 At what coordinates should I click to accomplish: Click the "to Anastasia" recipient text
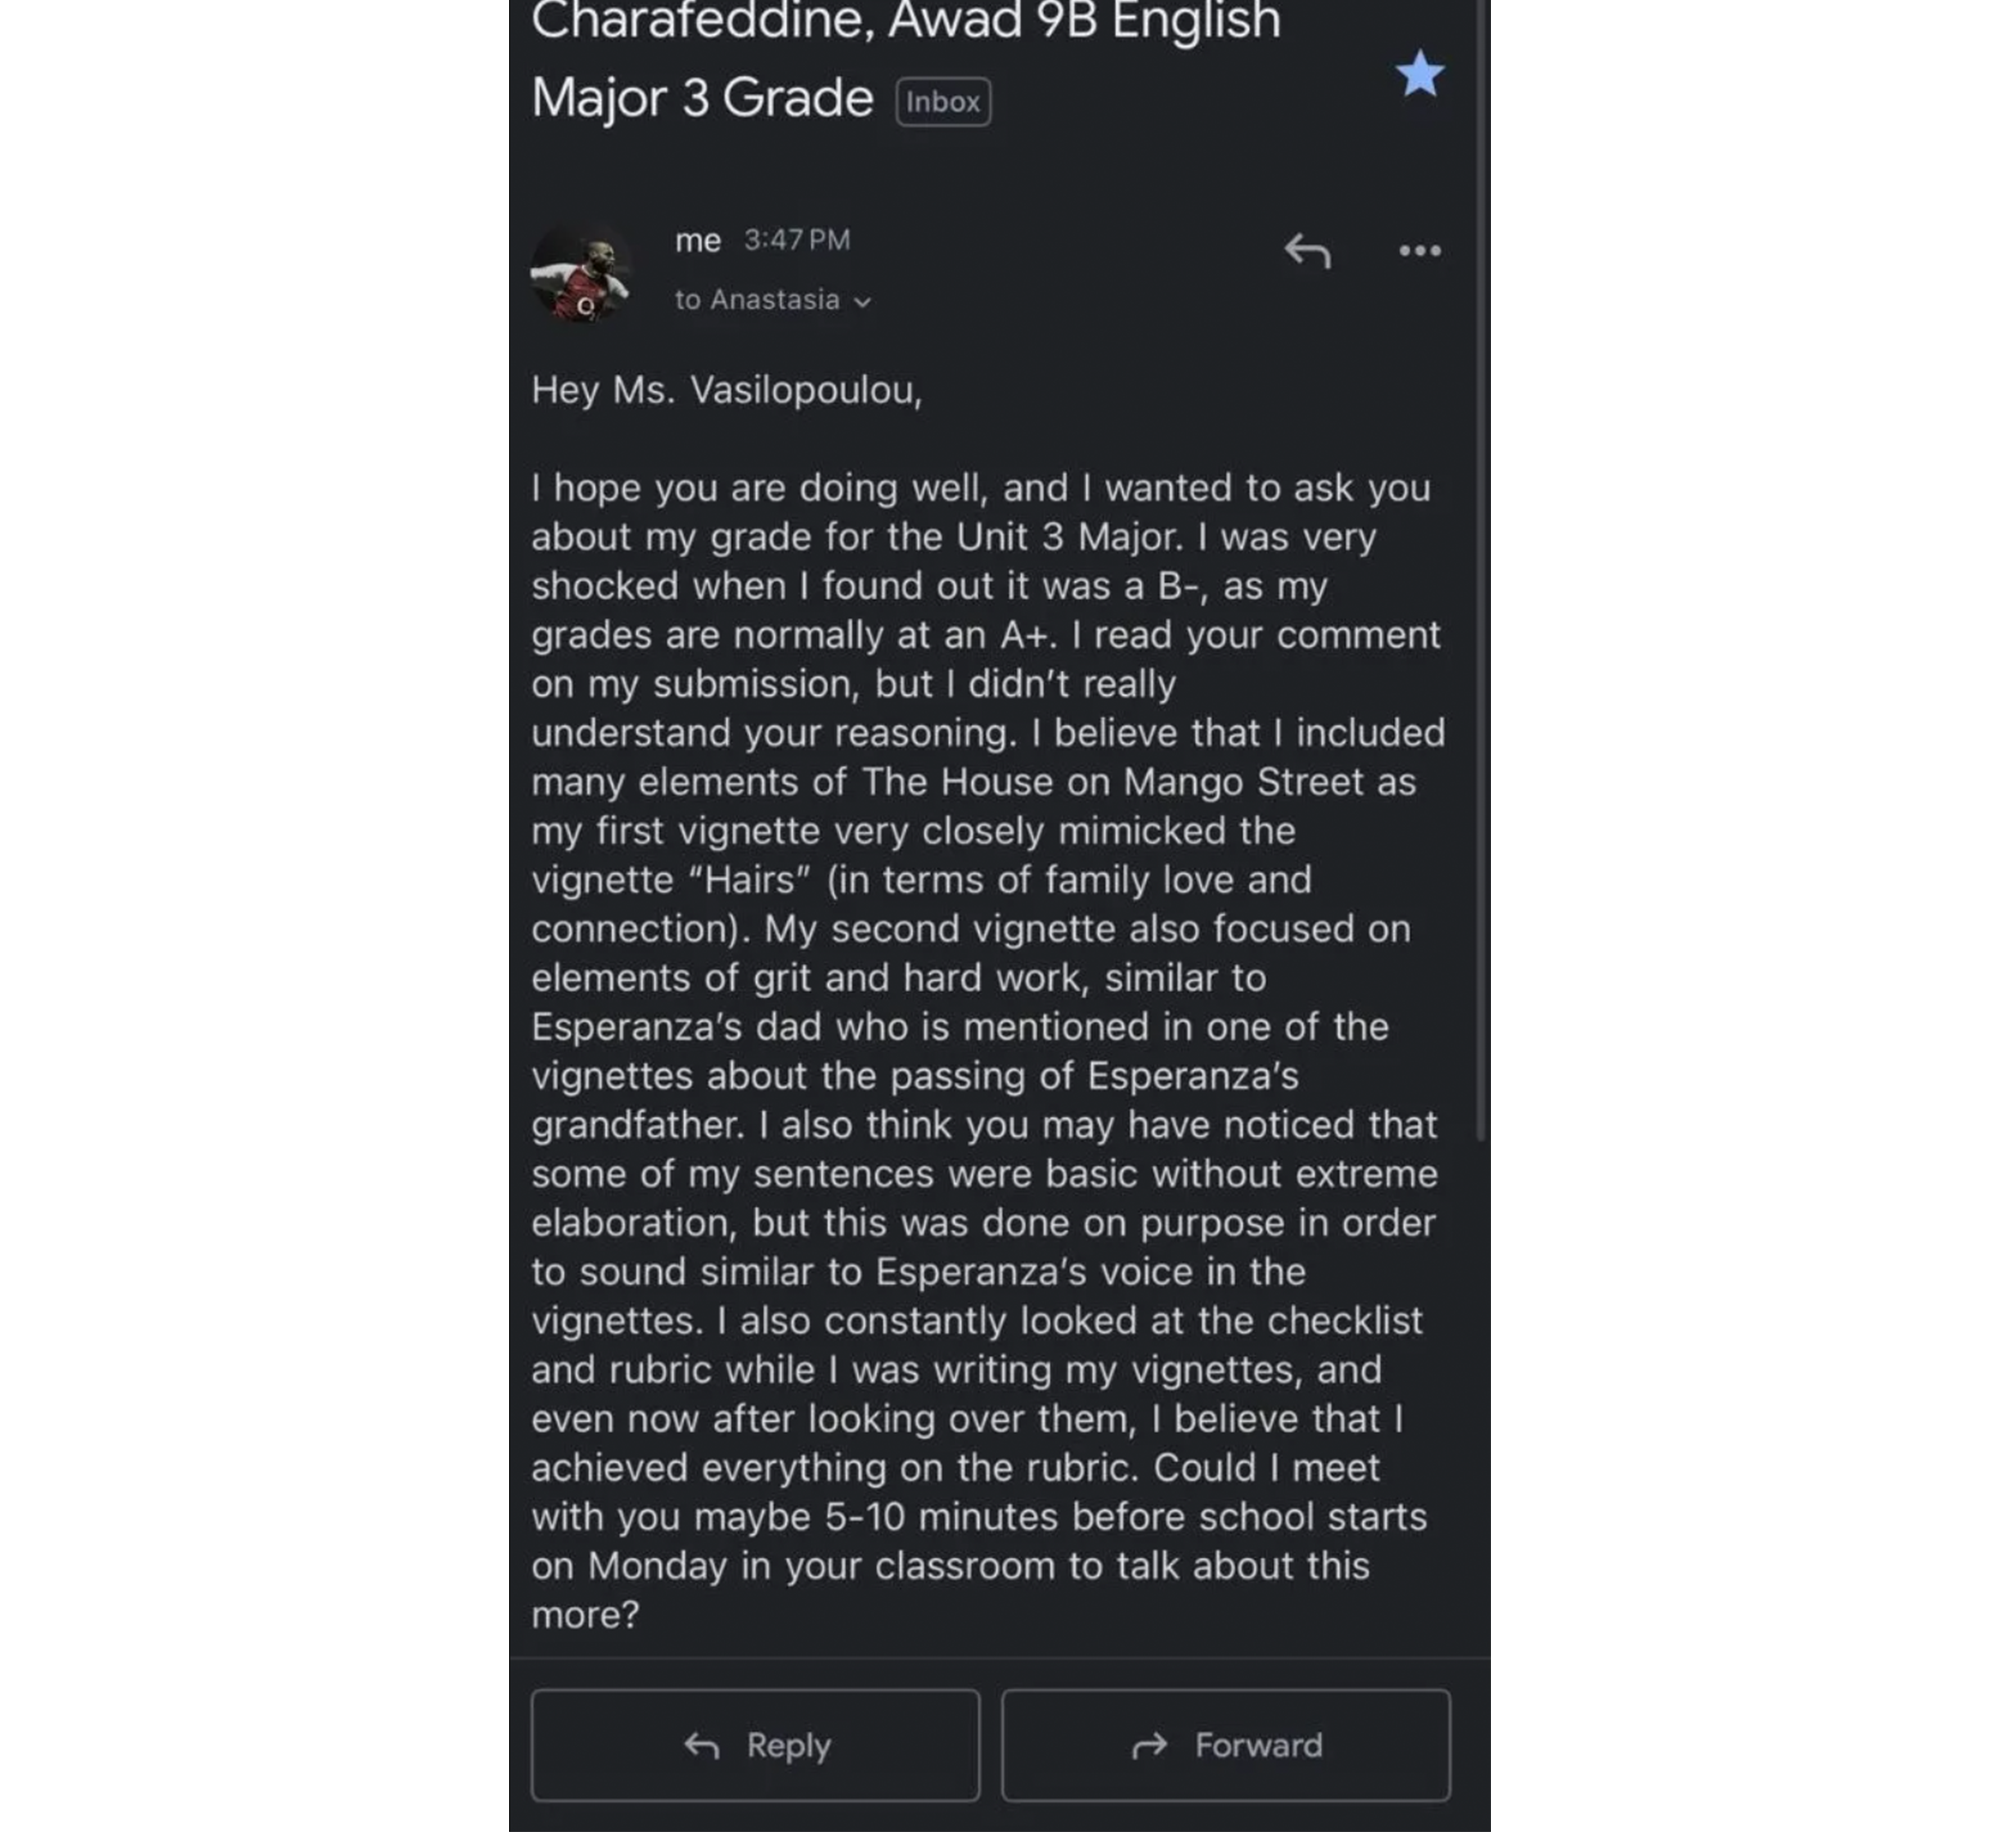[x=757, y=300]
